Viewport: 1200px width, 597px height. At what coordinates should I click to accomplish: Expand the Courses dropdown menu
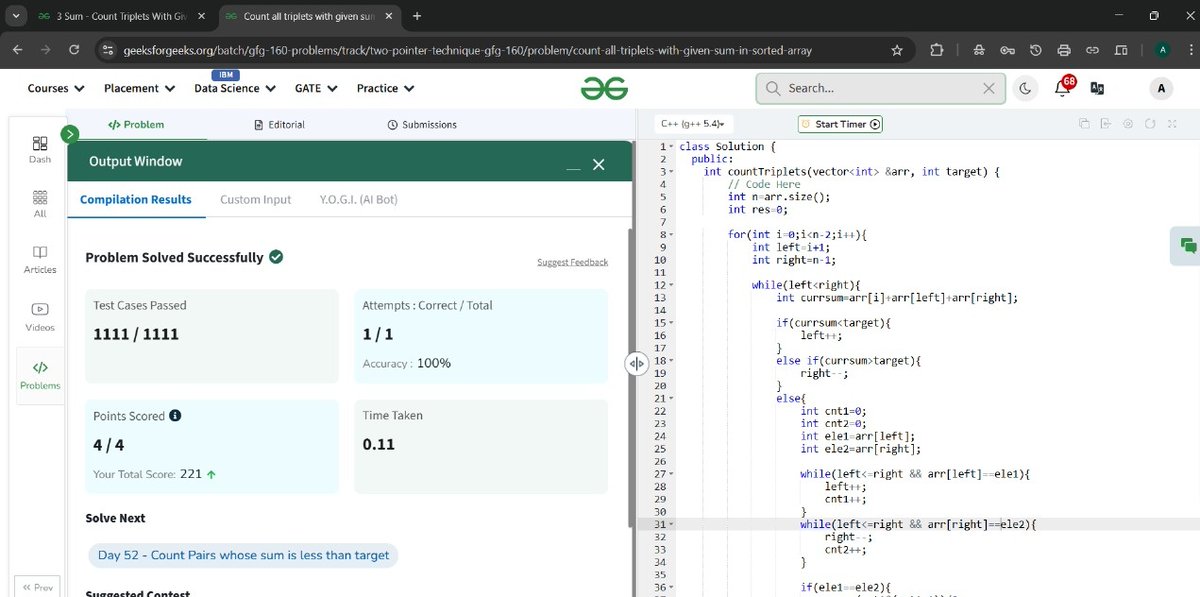pyautogui.click(x=56, y=88)
